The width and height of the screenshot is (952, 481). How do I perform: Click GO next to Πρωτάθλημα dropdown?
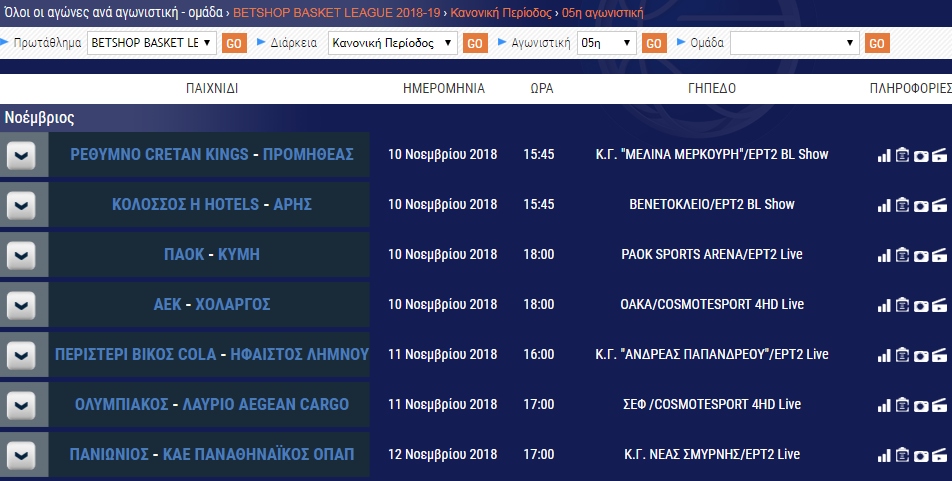234,43
